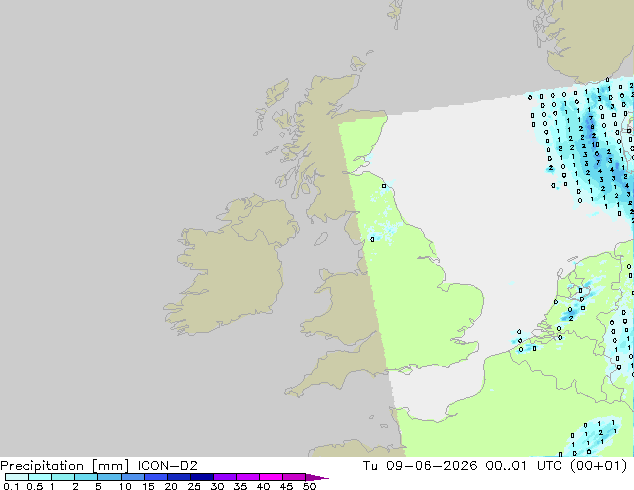Click the rain cluster at bottom-right of France
This screenshot has width=634, height=490.
click(x=592, y=437)
